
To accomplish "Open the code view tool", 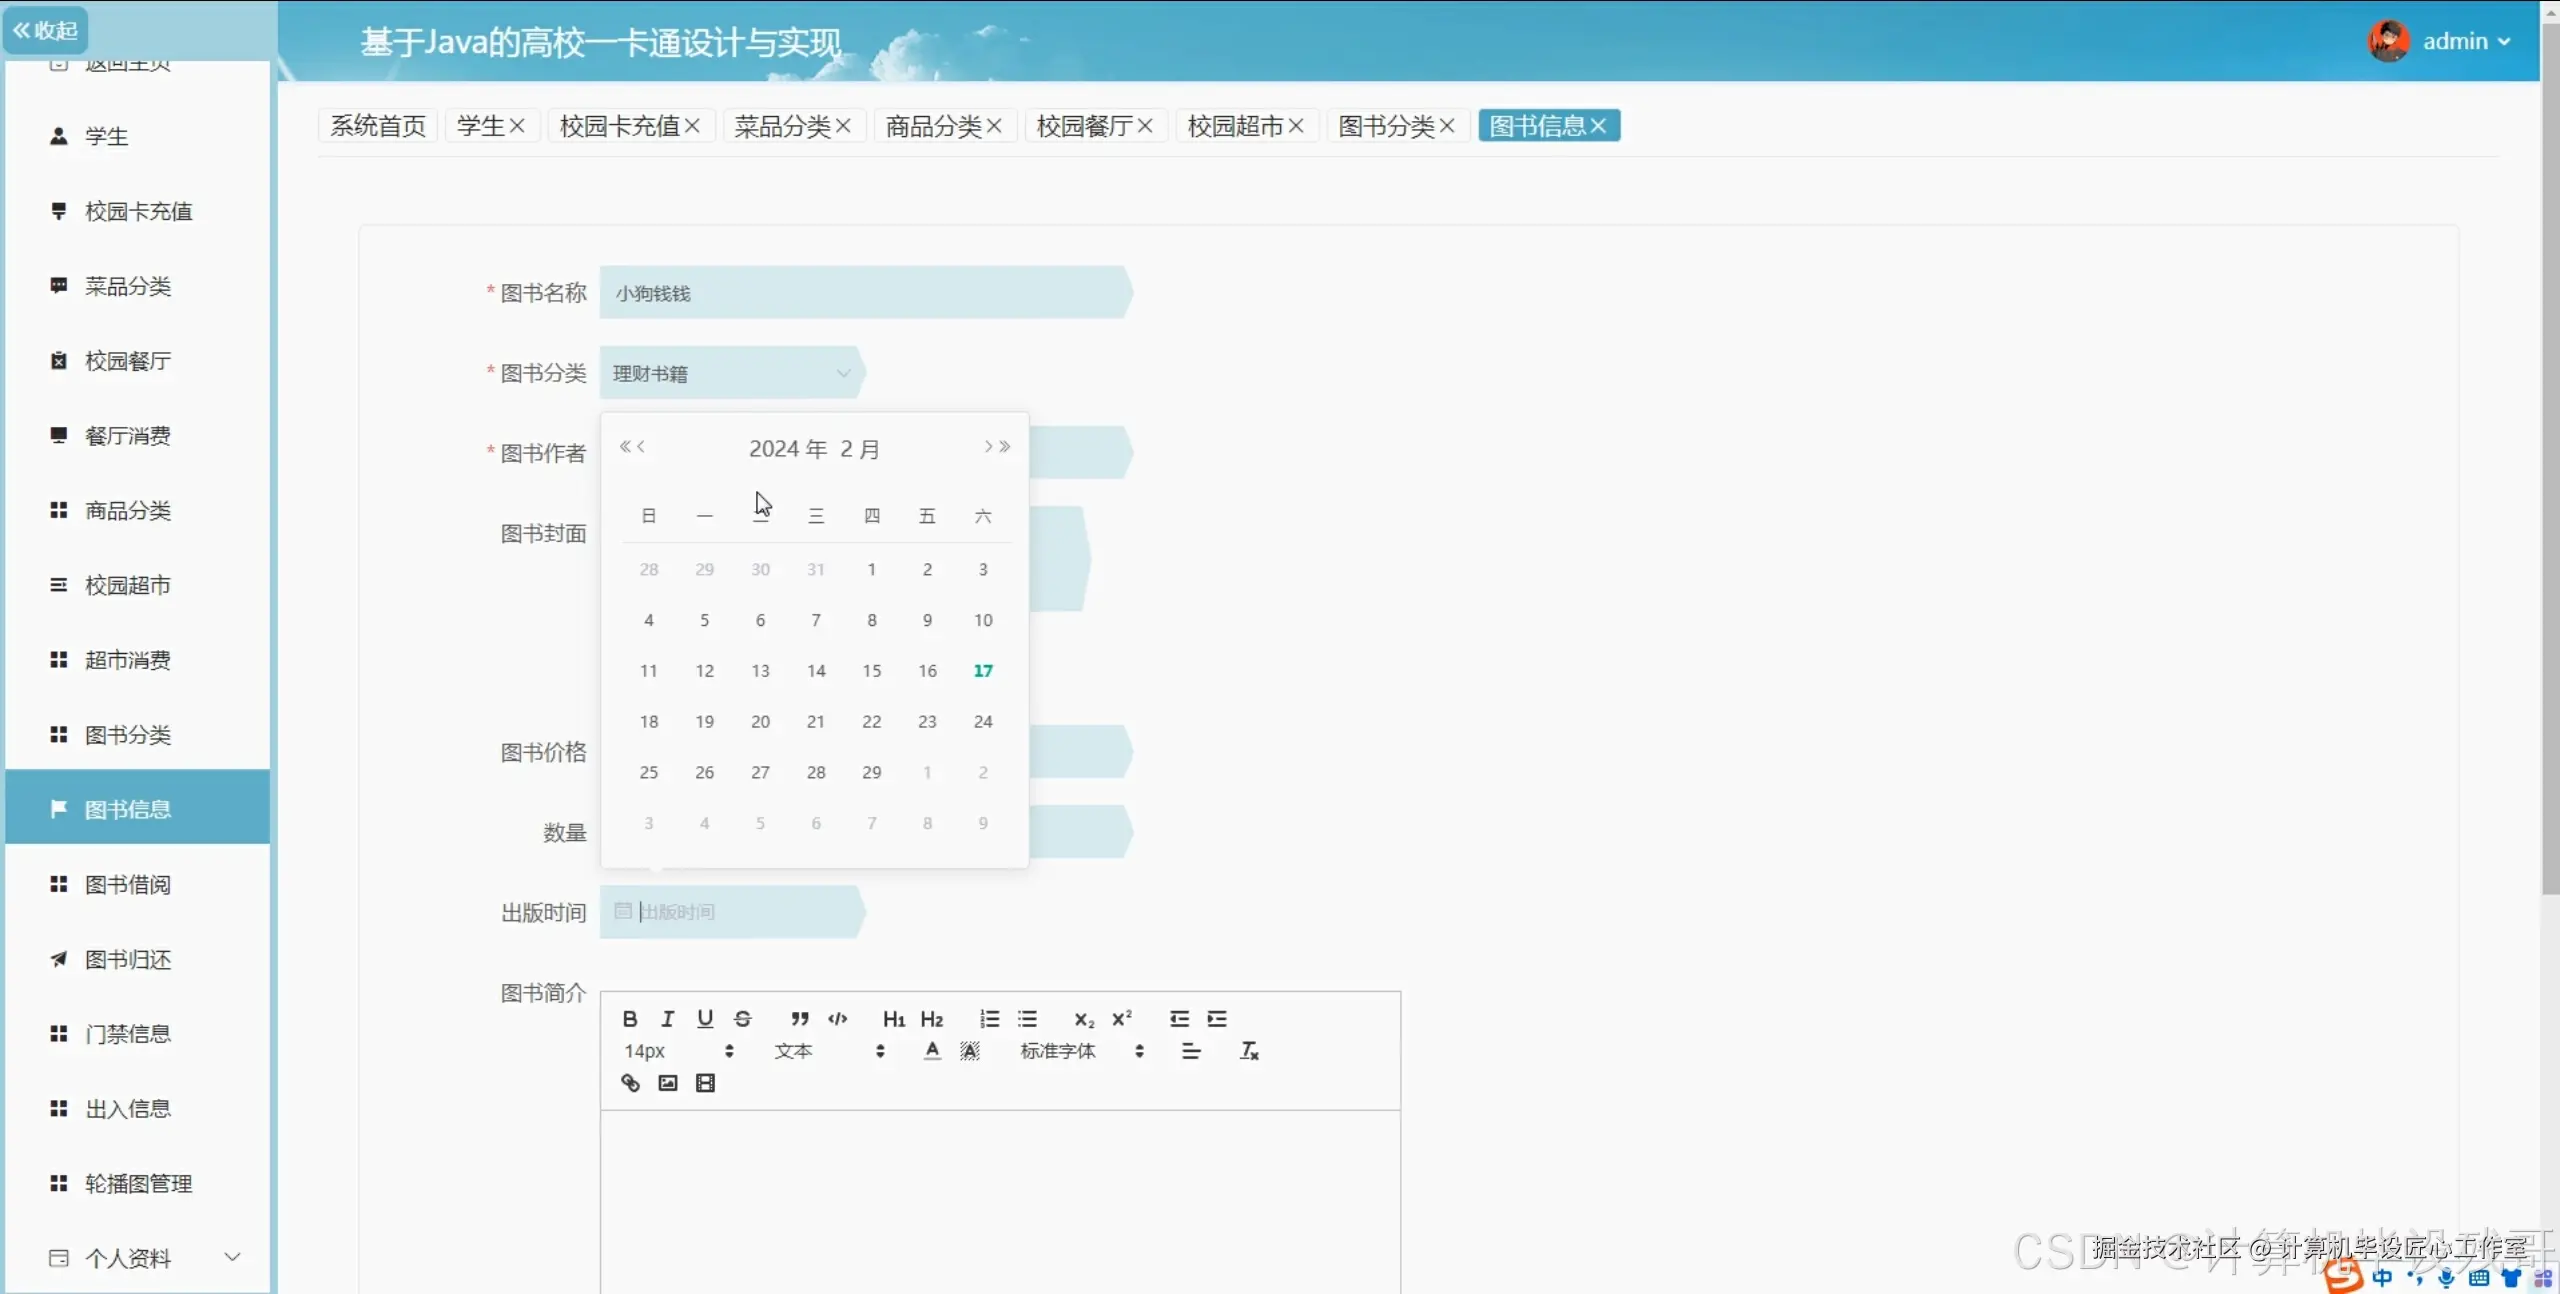I will [838, 1018].
